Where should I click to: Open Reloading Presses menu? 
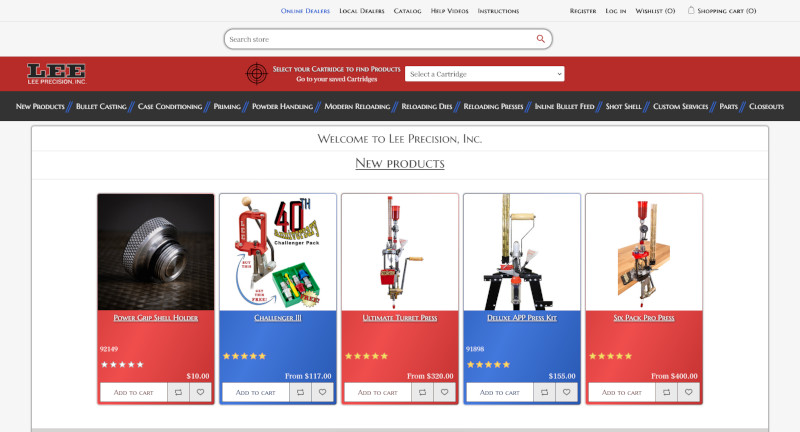[x=493, y=106]
